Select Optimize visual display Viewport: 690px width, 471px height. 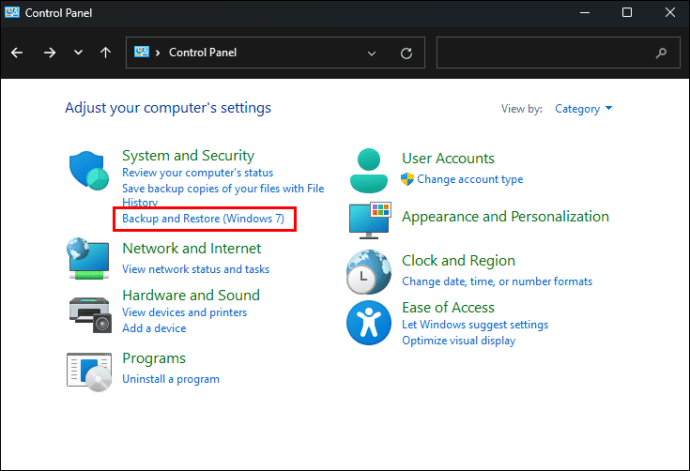(x=459, y=341)
